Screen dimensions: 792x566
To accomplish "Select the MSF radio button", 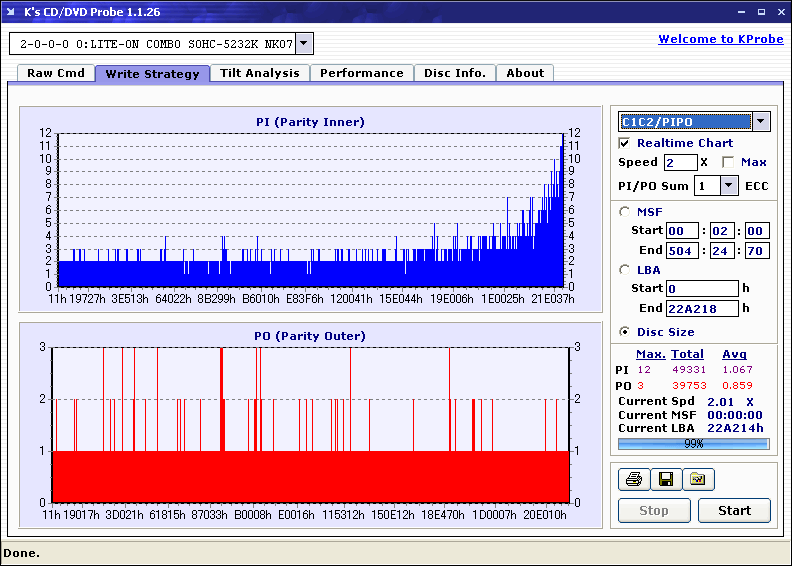I will click(x=625, y=211).
